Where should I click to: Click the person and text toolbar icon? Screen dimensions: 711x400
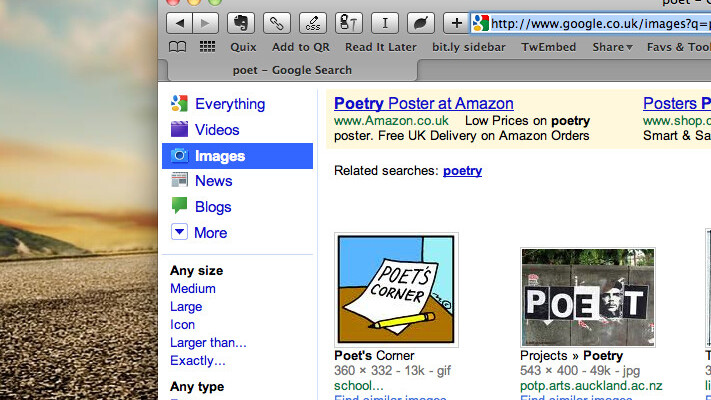pyautogui.click(x=349, y=23)
